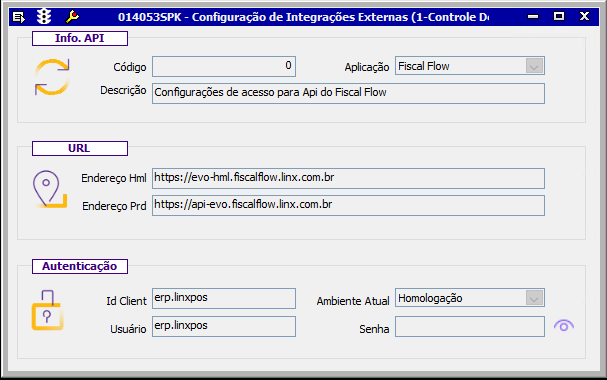Click into the Código field
Image resolution: width=607 pixels, height=380 pixels.
coord(224,66)
